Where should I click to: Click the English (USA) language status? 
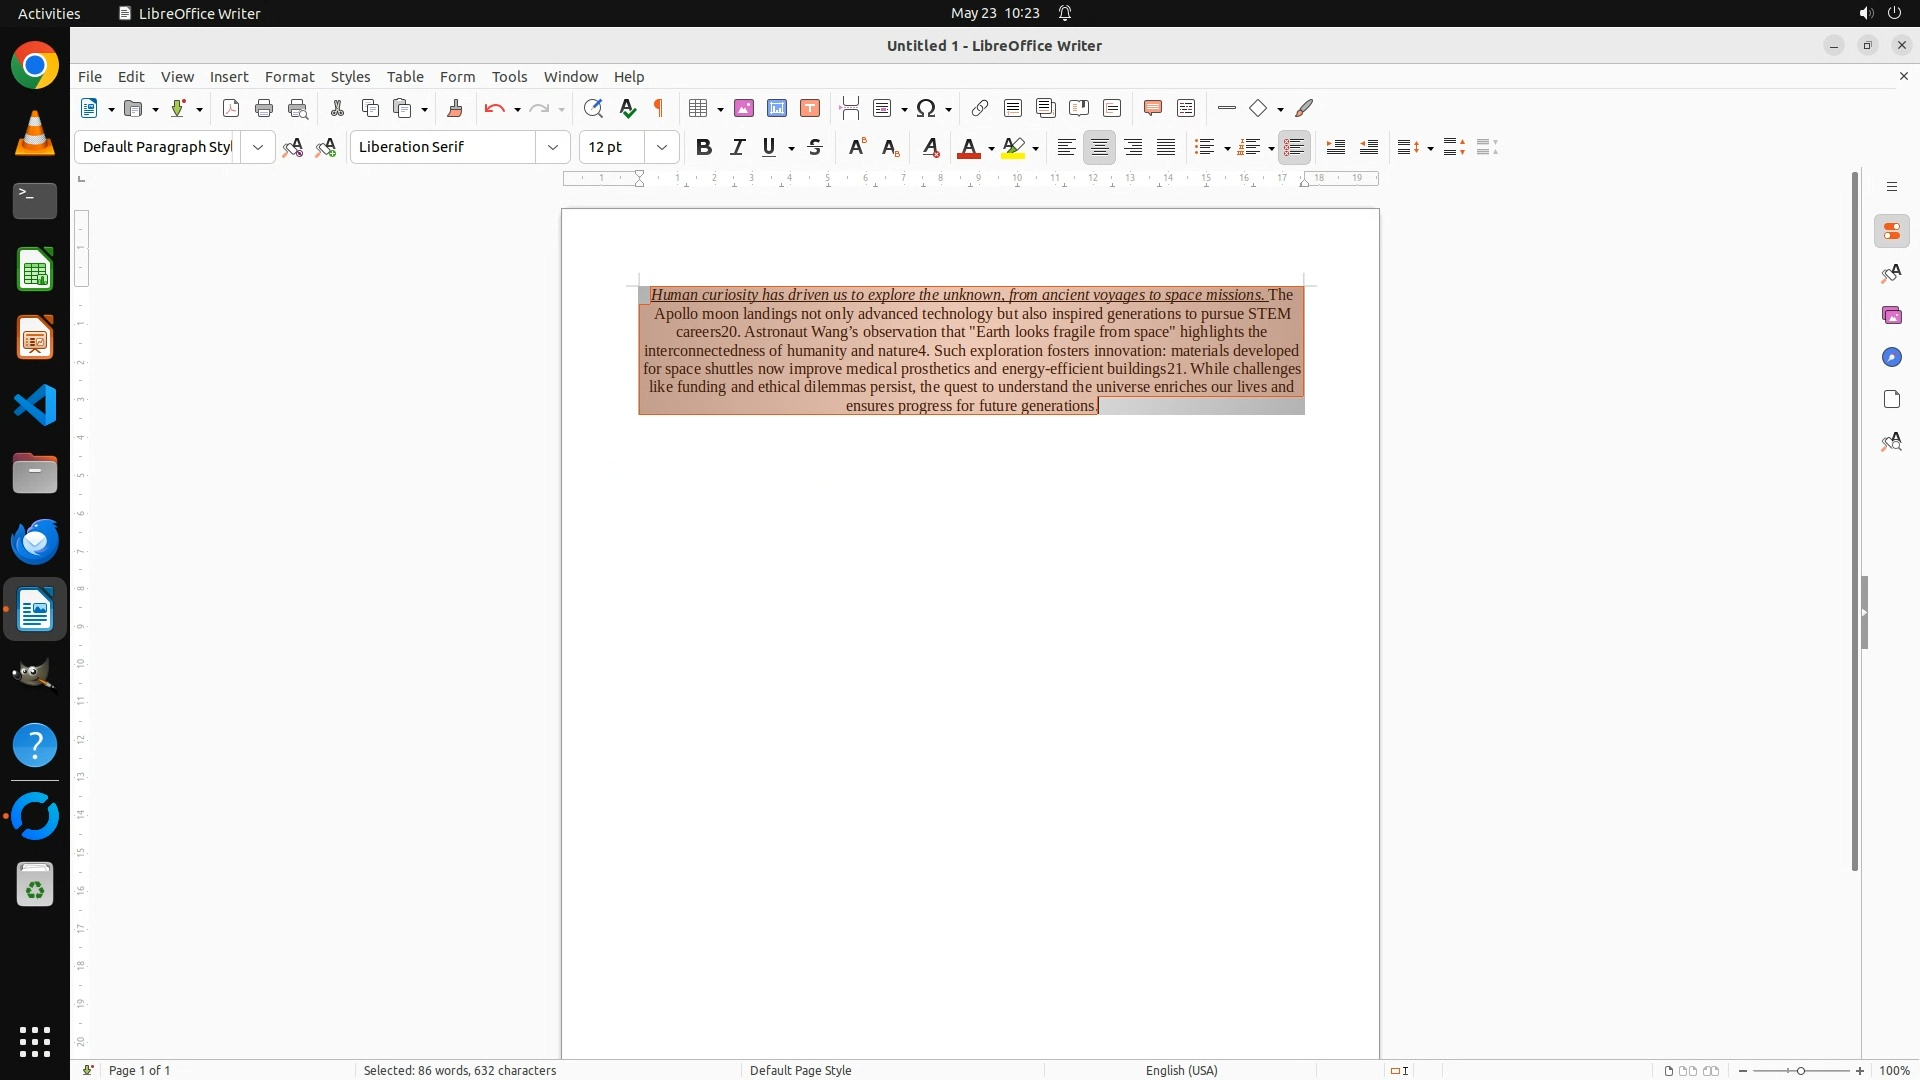click(1181, 1070)
